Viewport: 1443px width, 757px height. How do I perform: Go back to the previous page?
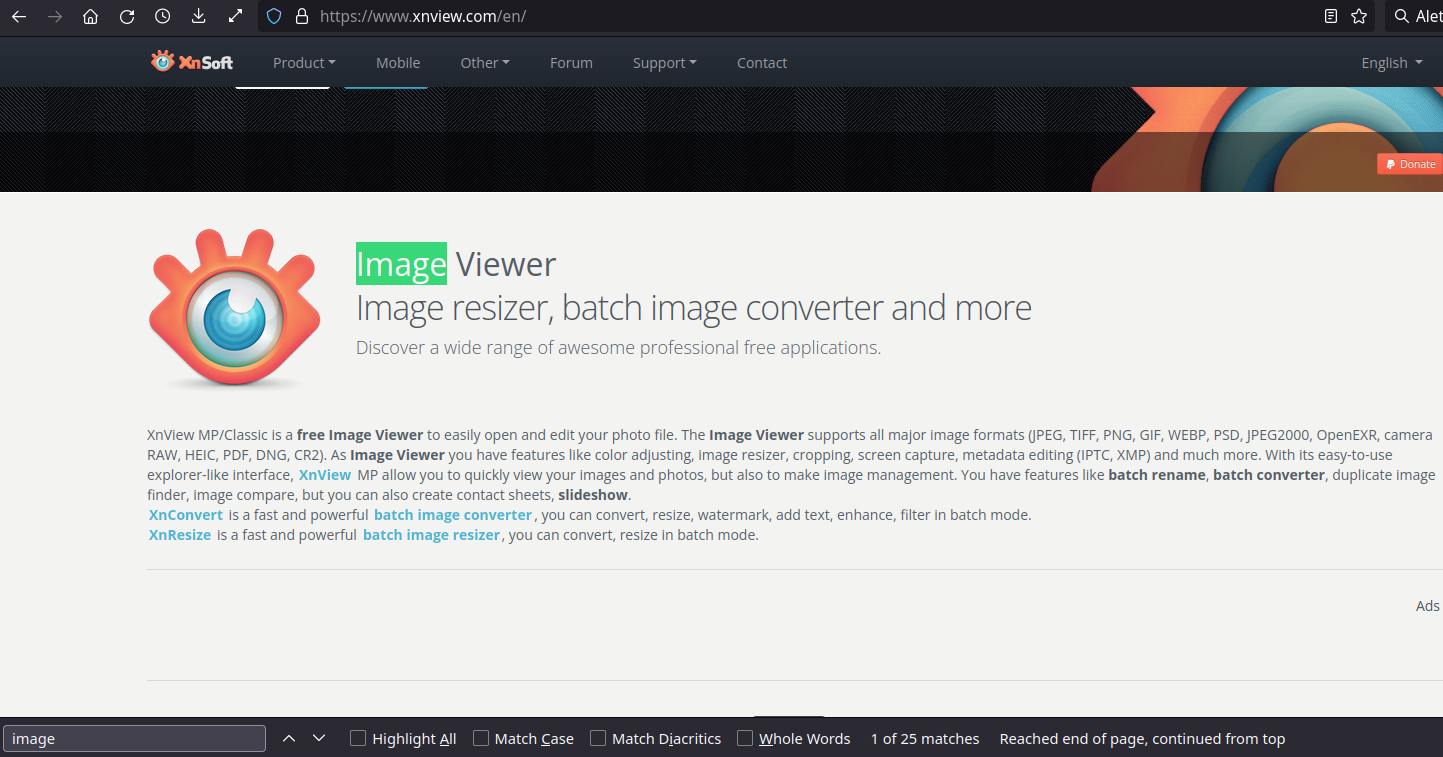pyautogui.click(x=19, y=16)
